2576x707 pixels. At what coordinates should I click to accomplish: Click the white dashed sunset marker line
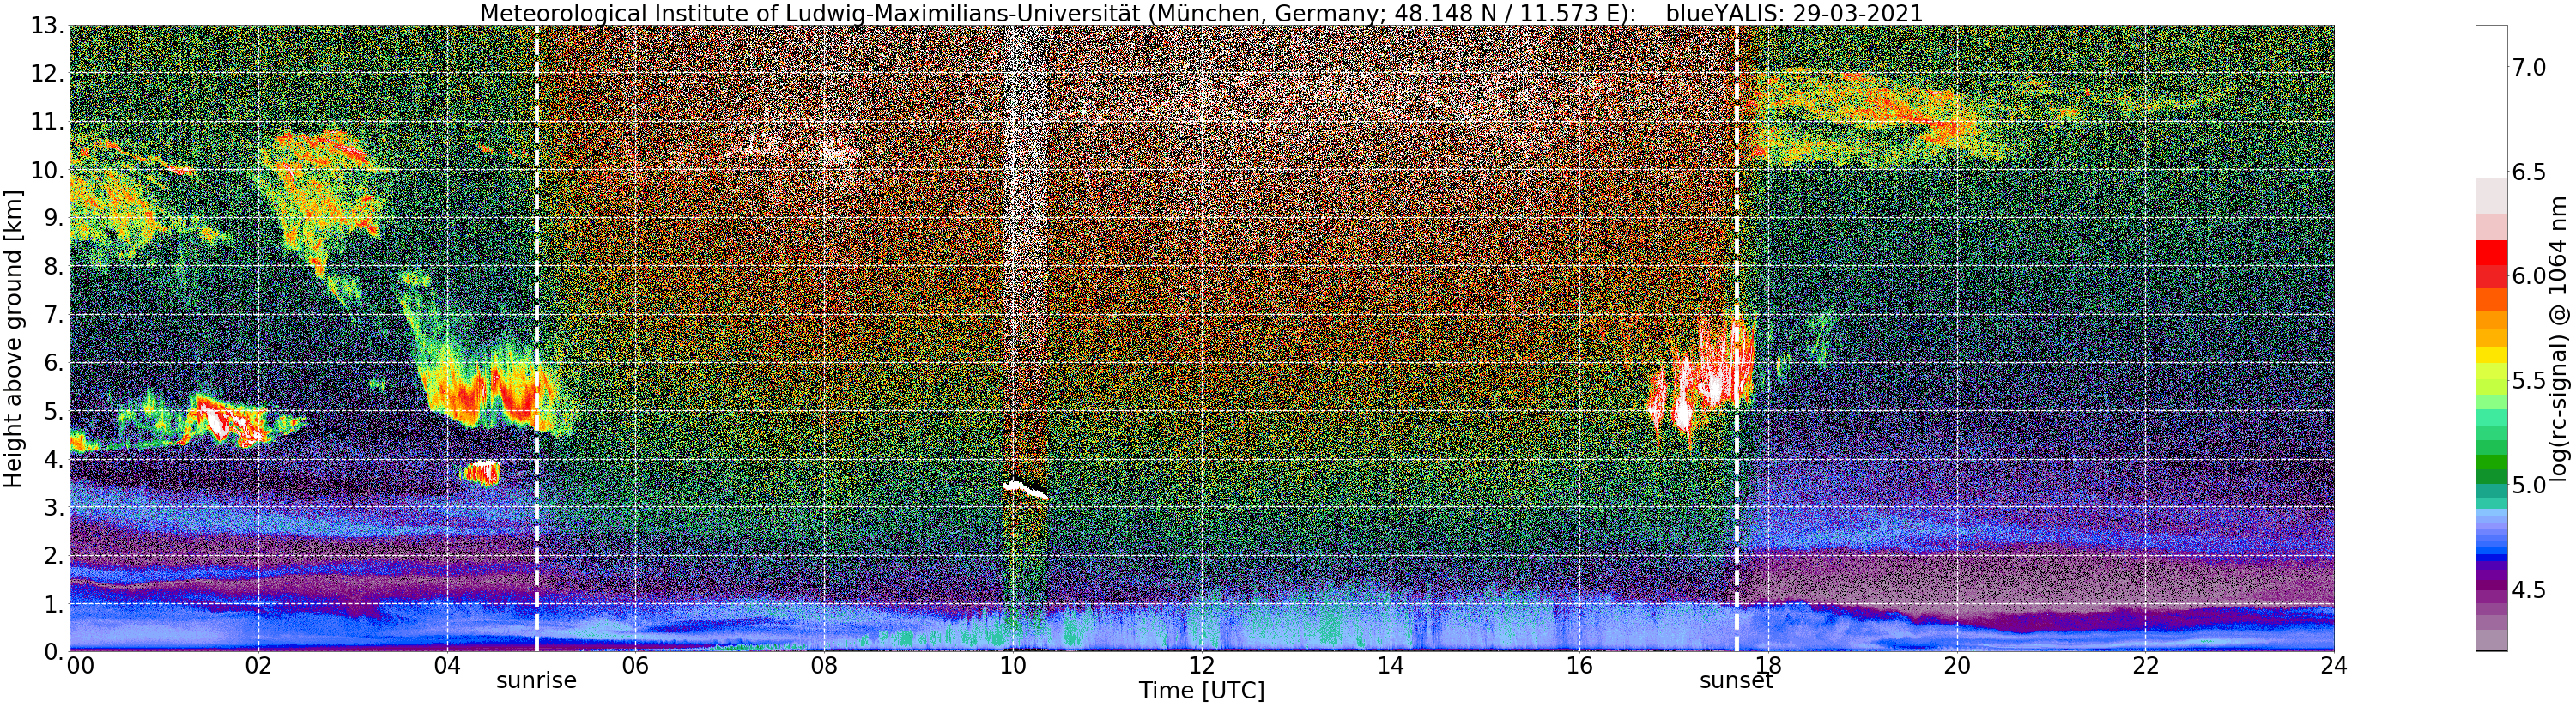pyautogui.click(x=1736, y=339)
